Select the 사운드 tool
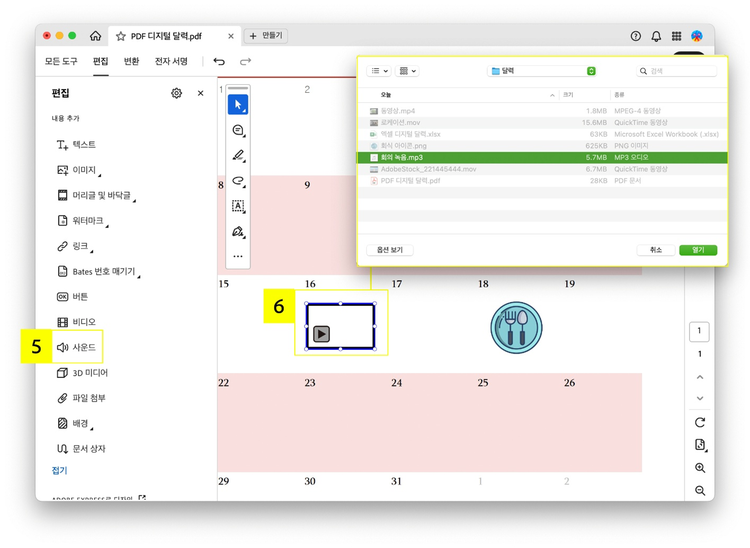The height and width of the screenshot is (548, 750). (x=77, y=347)
